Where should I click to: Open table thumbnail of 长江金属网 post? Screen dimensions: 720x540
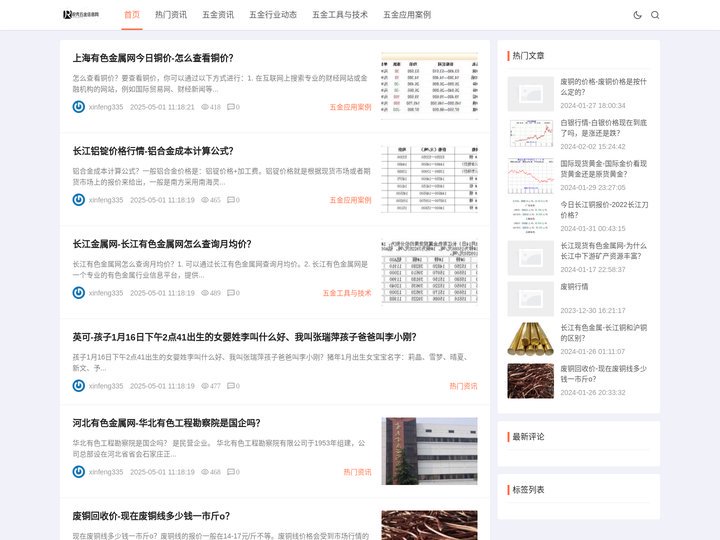click(x=429, y=272)
